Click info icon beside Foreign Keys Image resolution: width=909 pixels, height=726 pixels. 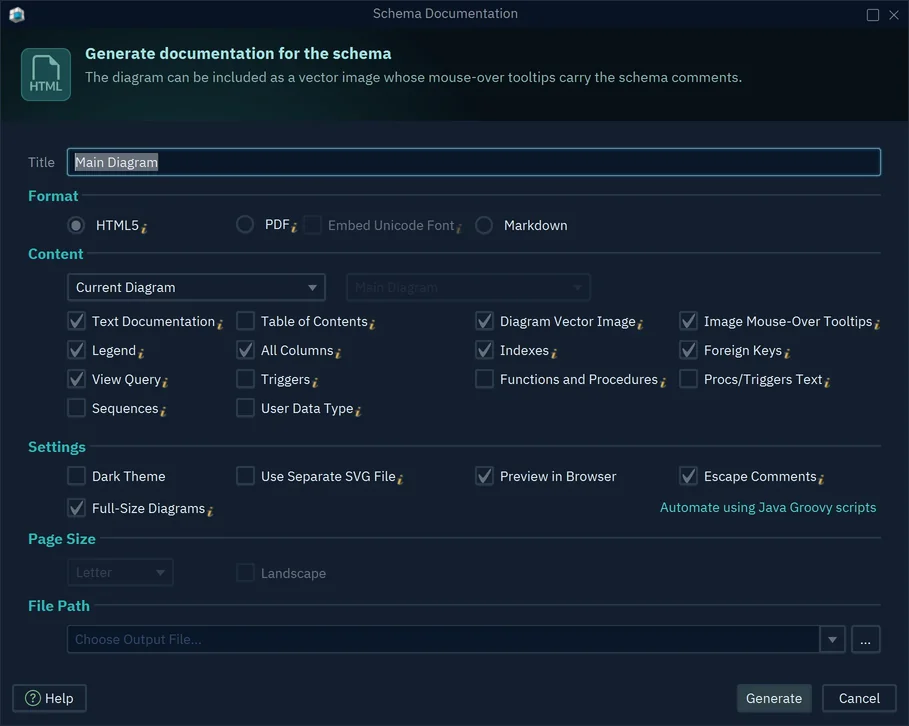pyautogui.click(x=787, y=354)
